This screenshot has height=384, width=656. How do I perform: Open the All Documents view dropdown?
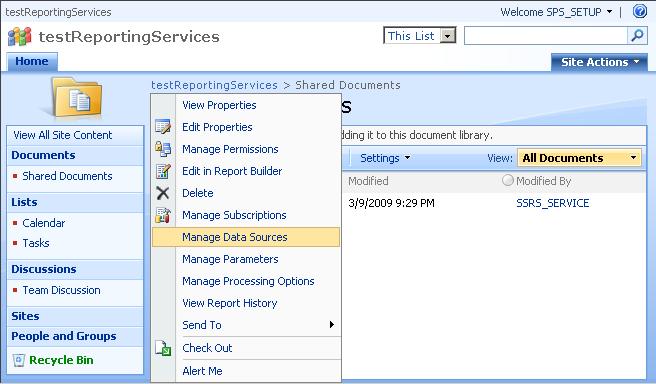[x=579, y=158]
